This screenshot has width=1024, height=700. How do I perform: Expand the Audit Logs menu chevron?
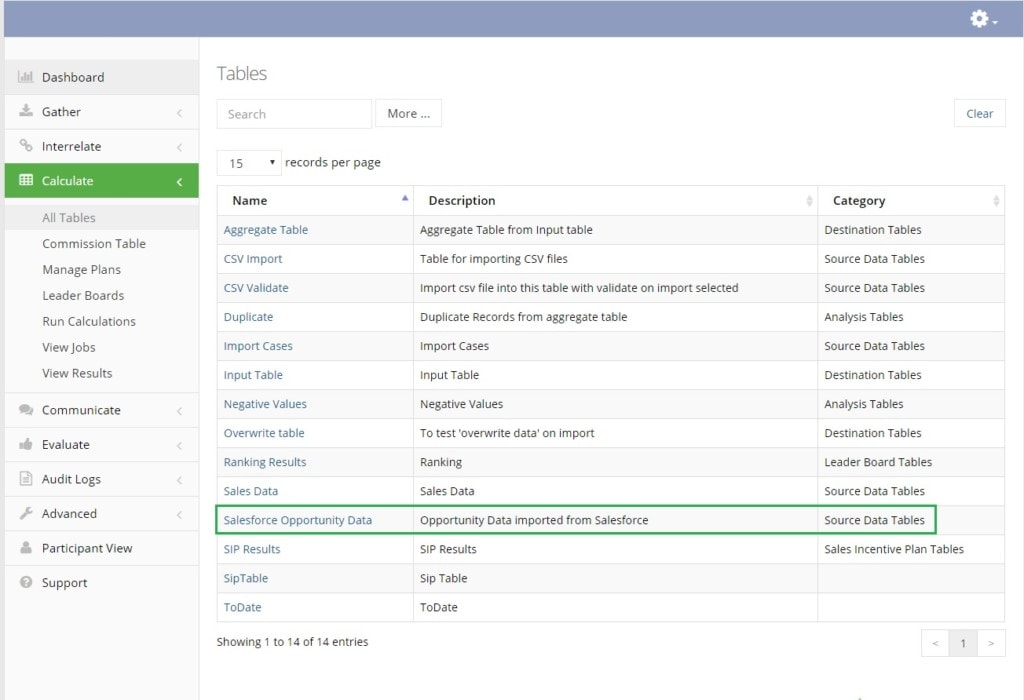(179, 481)
